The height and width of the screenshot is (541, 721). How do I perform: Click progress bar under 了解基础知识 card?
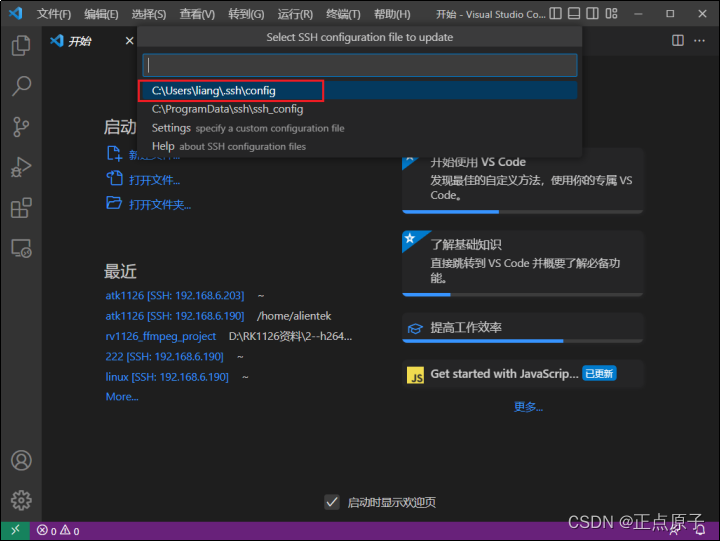click(522, 295)
